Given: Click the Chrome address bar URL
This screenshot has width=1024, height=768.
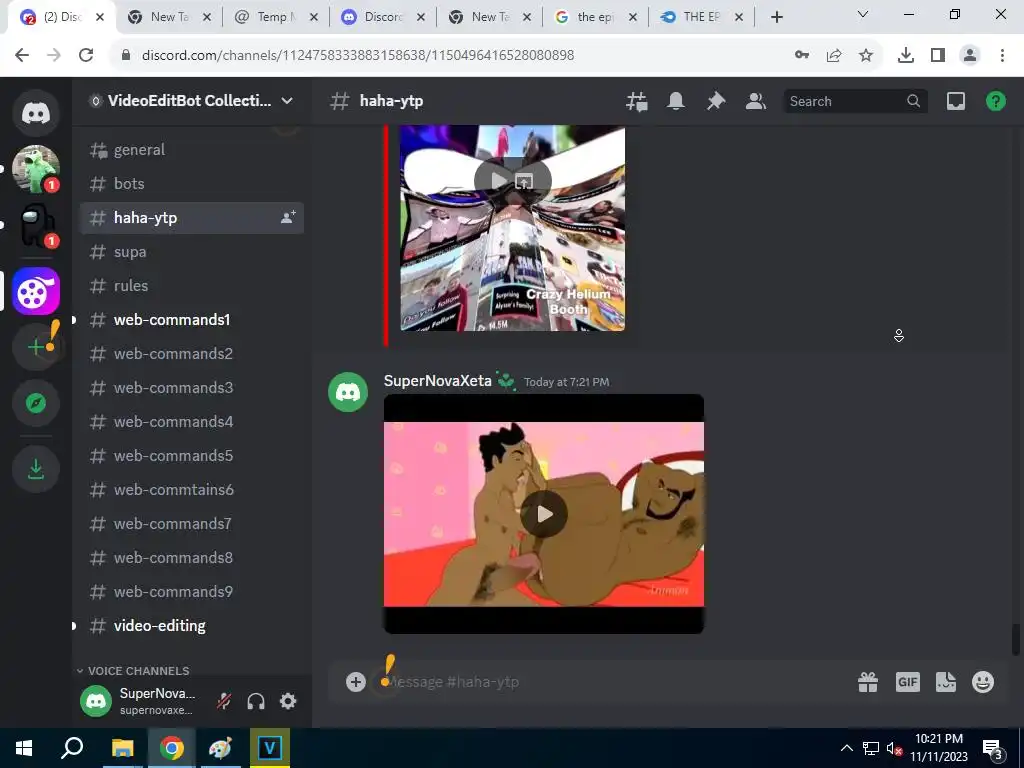Looking at the screenshot, I should tap(358, 56).
